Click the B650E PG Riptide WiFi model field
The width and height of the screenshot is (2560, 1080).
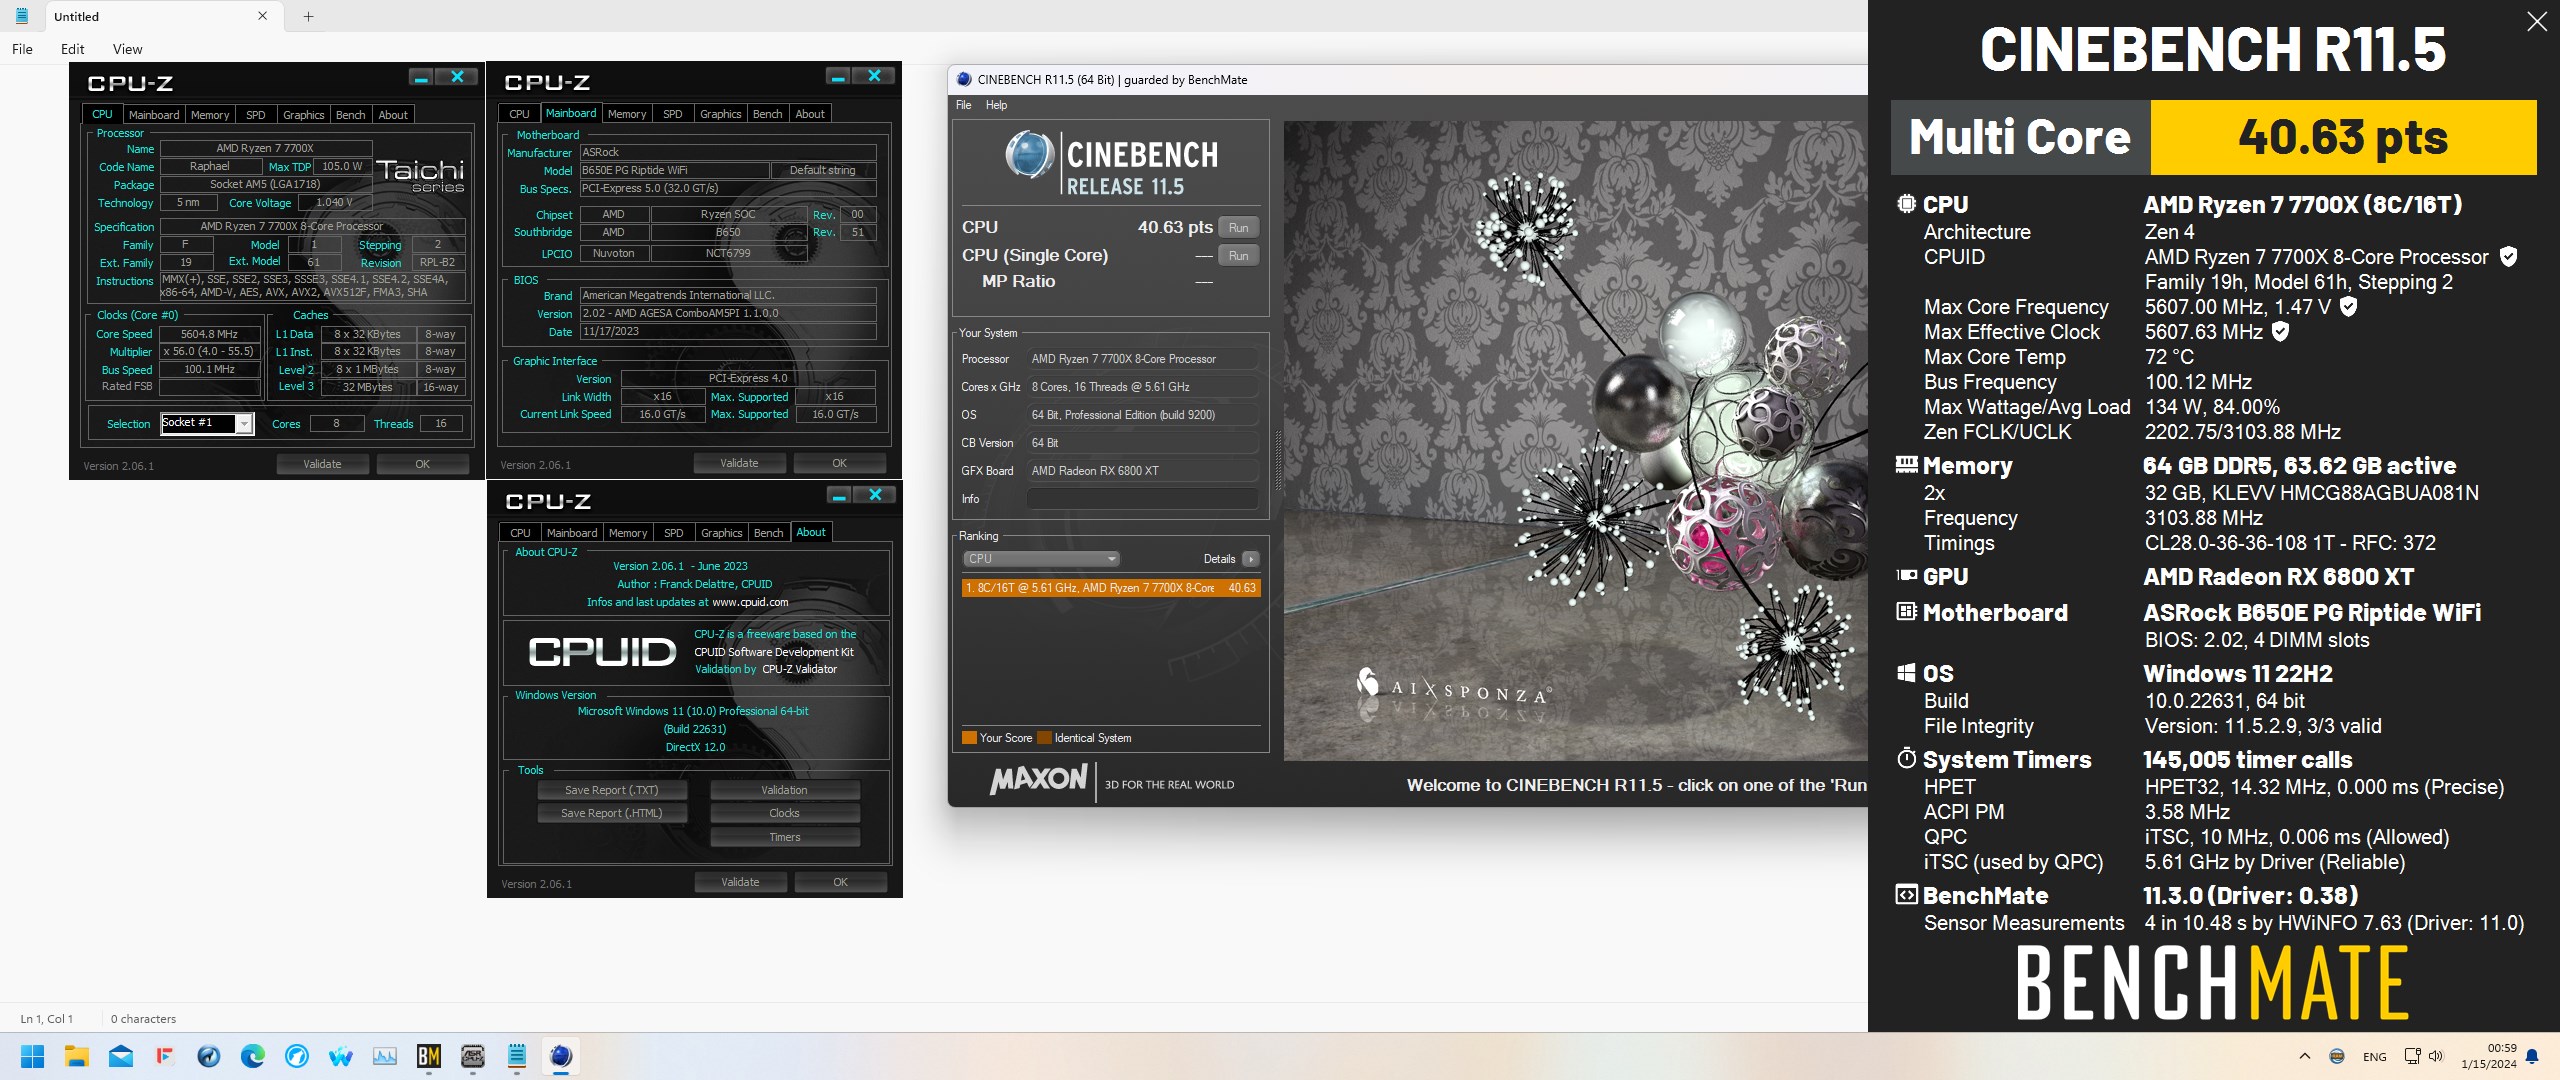[x=675, y=170]
